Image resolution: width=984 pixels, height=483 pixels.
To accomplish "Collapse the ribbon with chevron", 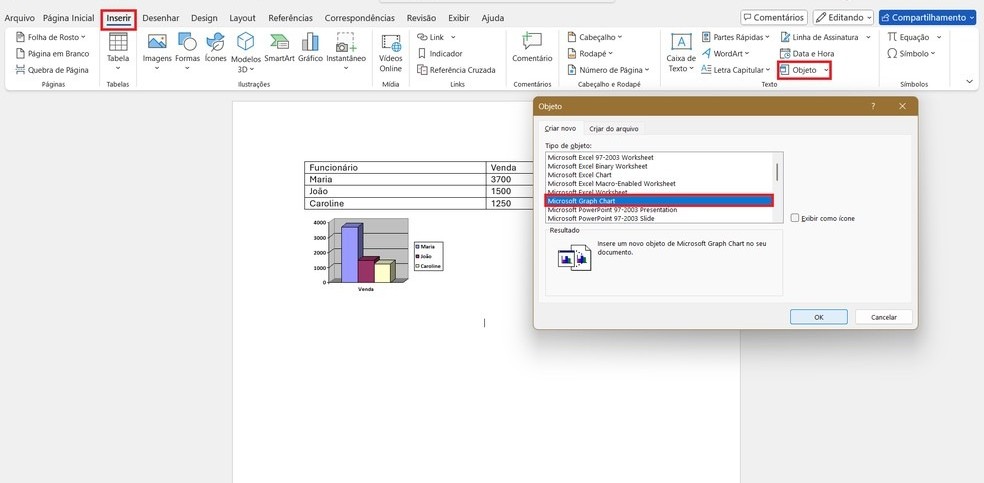I will point(970,82).
